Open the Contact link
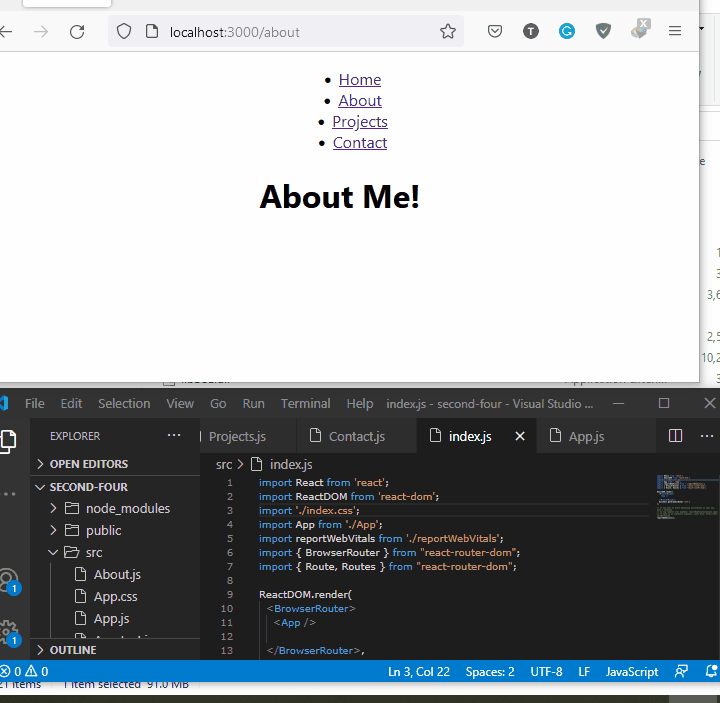Screen dimensions: 720x703 point(360,143)
